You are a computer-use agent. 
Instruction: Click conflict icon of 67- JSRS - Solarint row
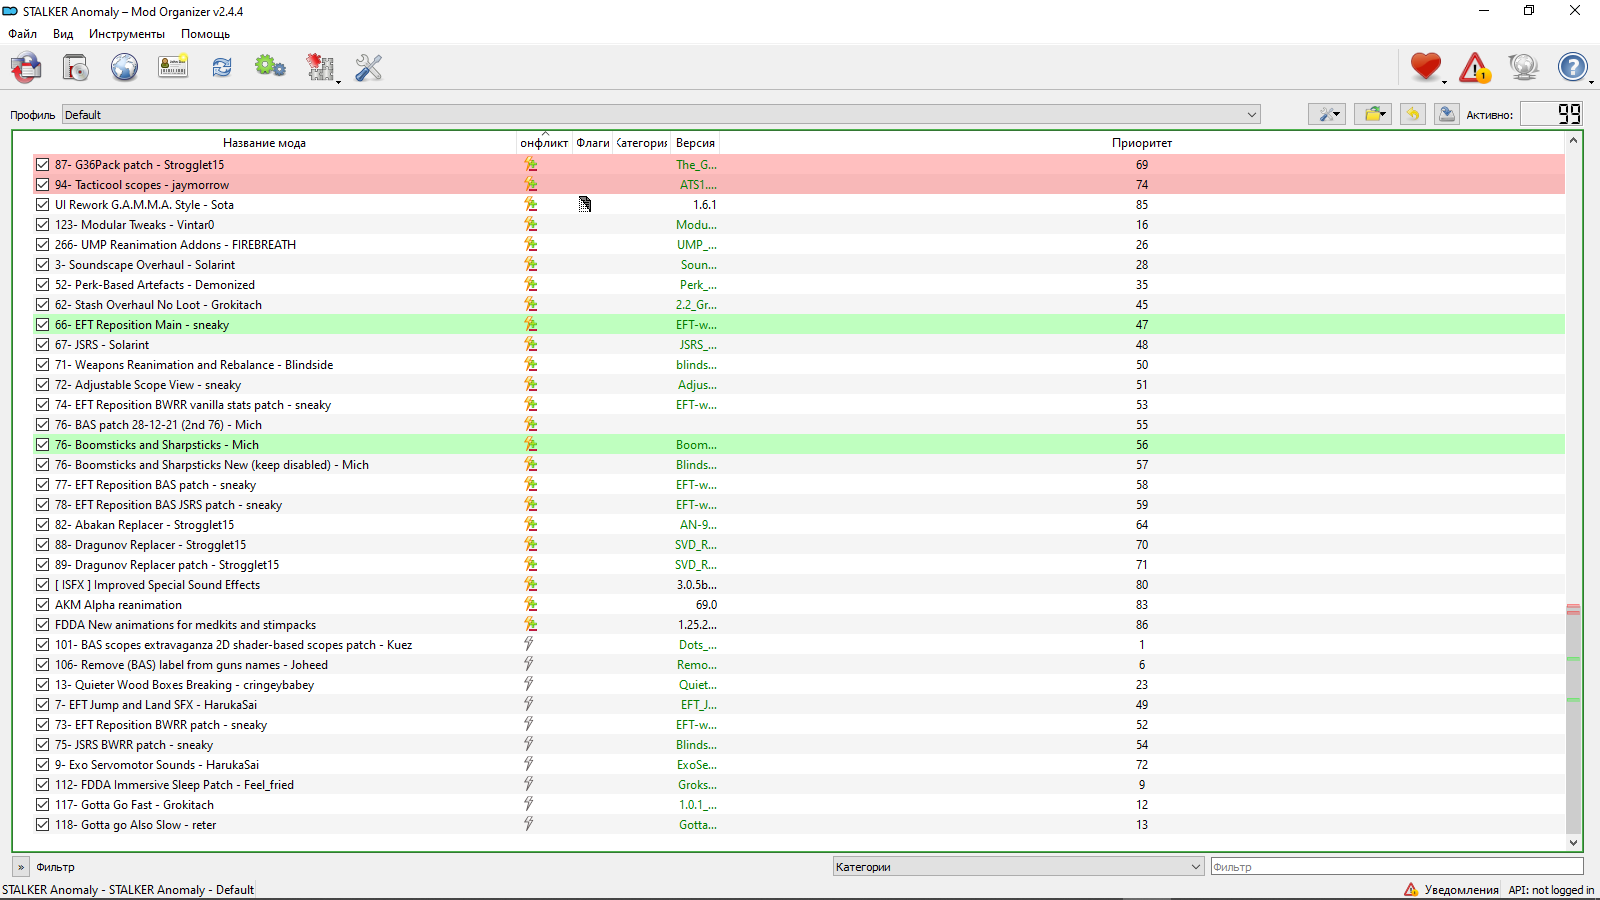531,344
